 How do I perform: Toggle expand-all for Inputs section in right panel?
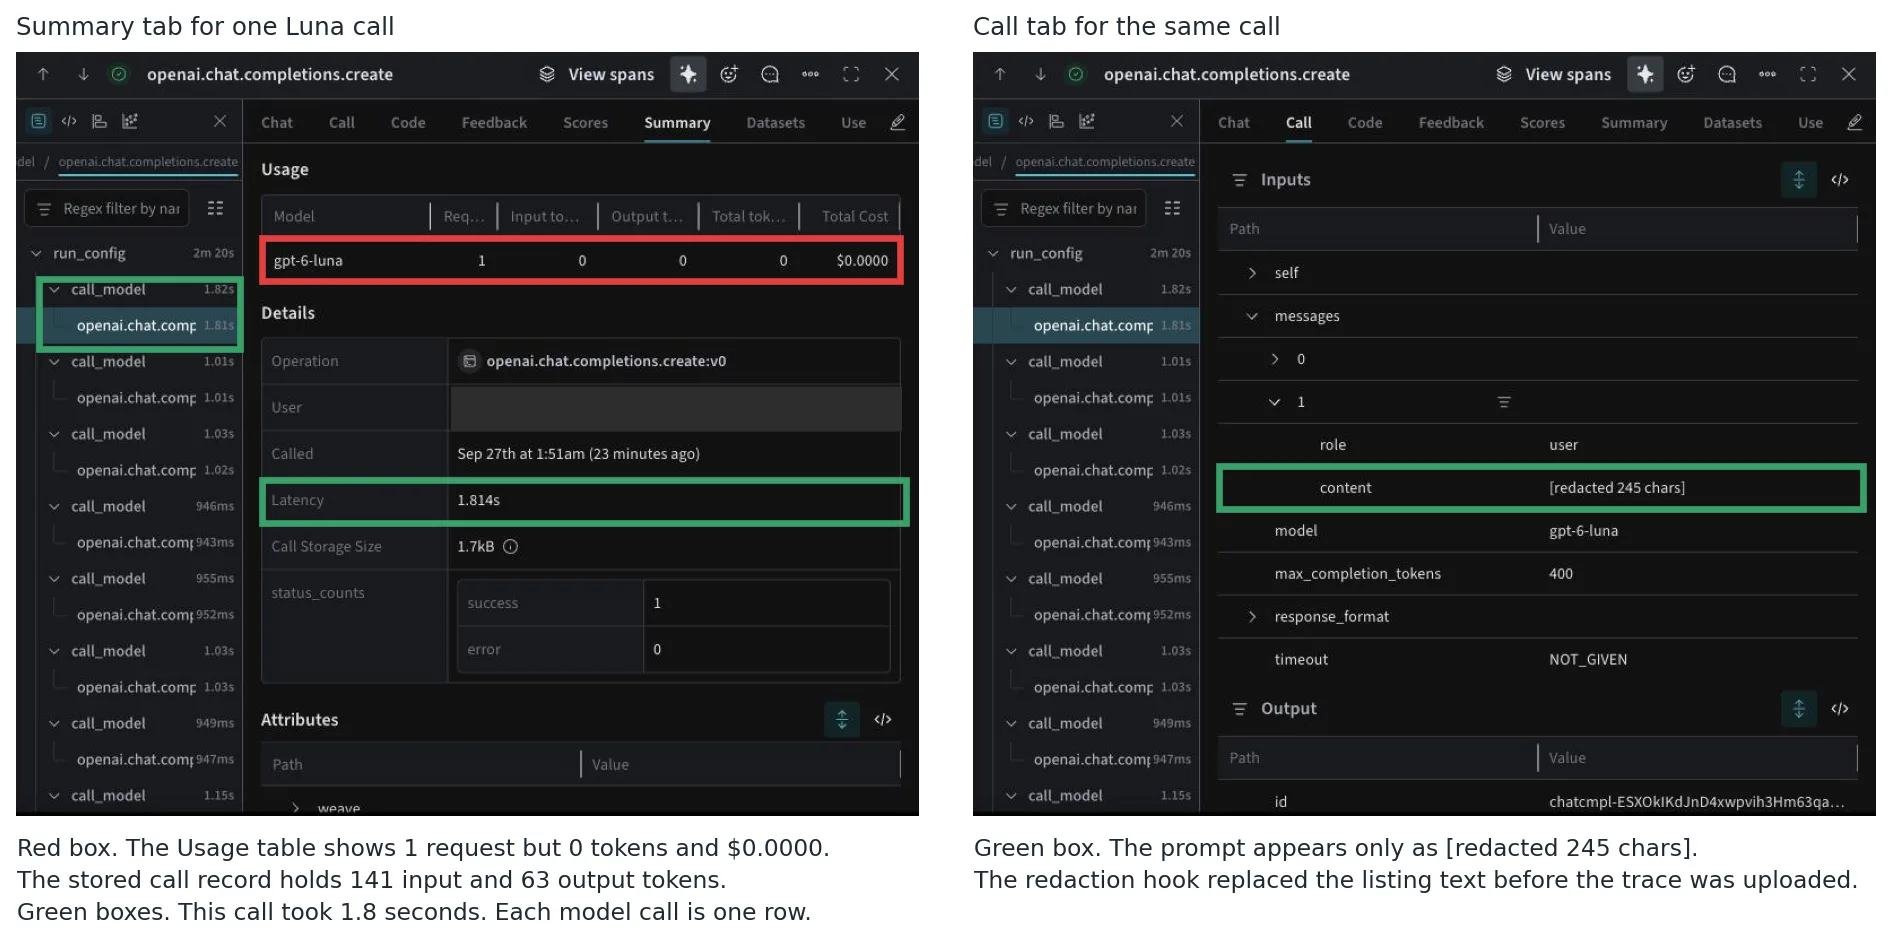point(1799,180)
